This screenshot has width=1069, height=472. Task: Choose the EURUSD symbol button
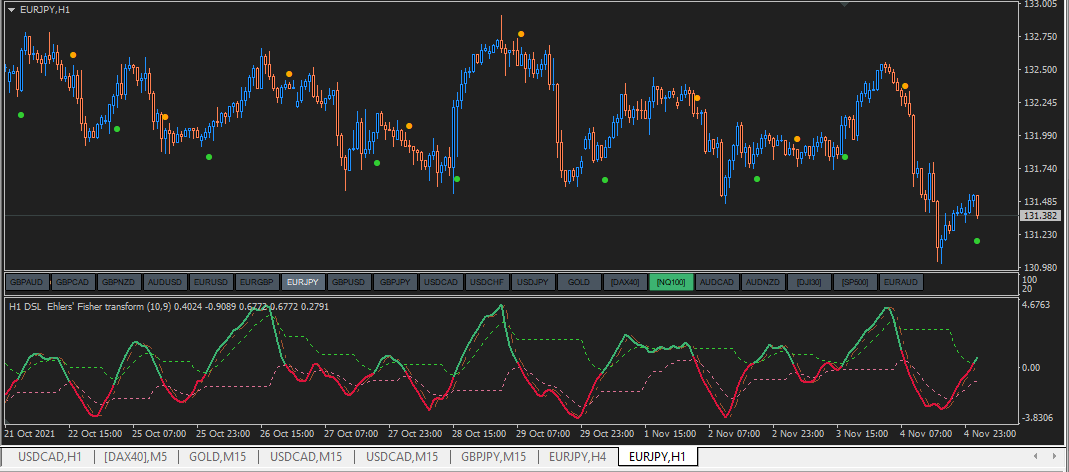click(211, 283)
